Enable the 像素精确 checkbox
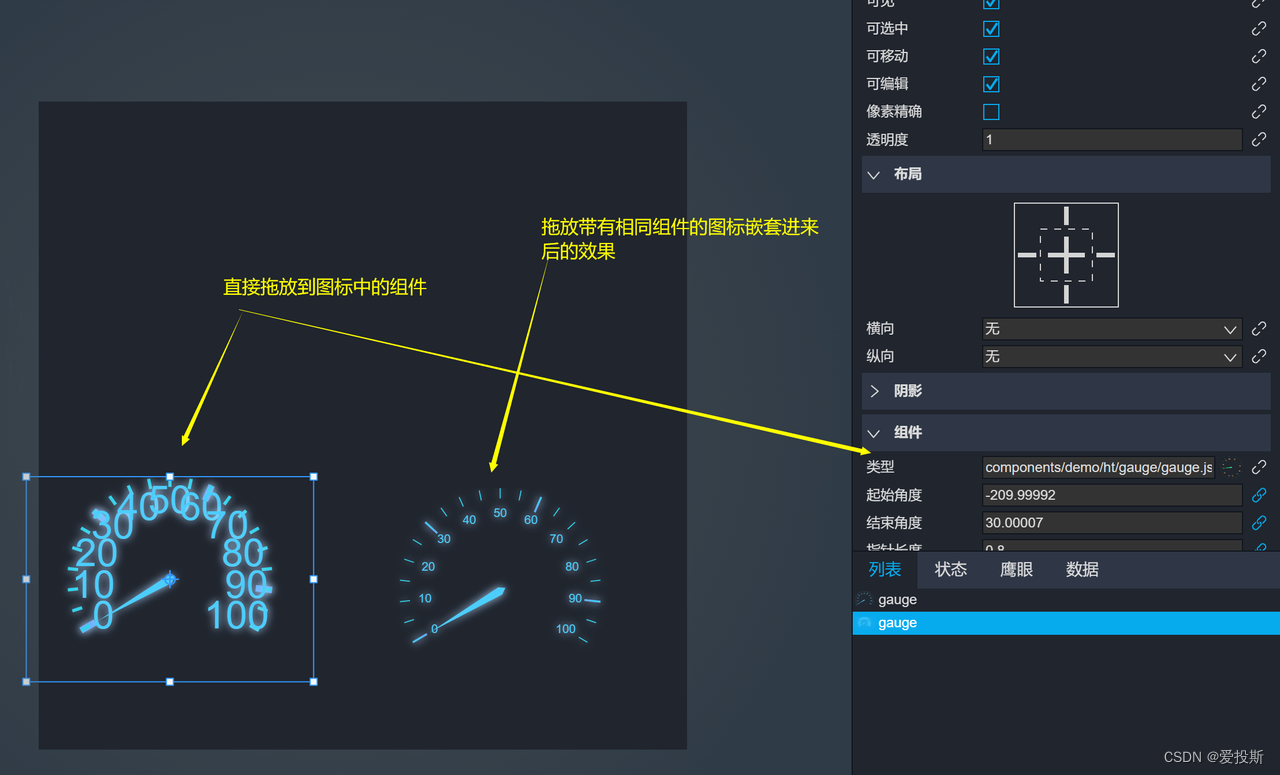 tap(990, 111)
